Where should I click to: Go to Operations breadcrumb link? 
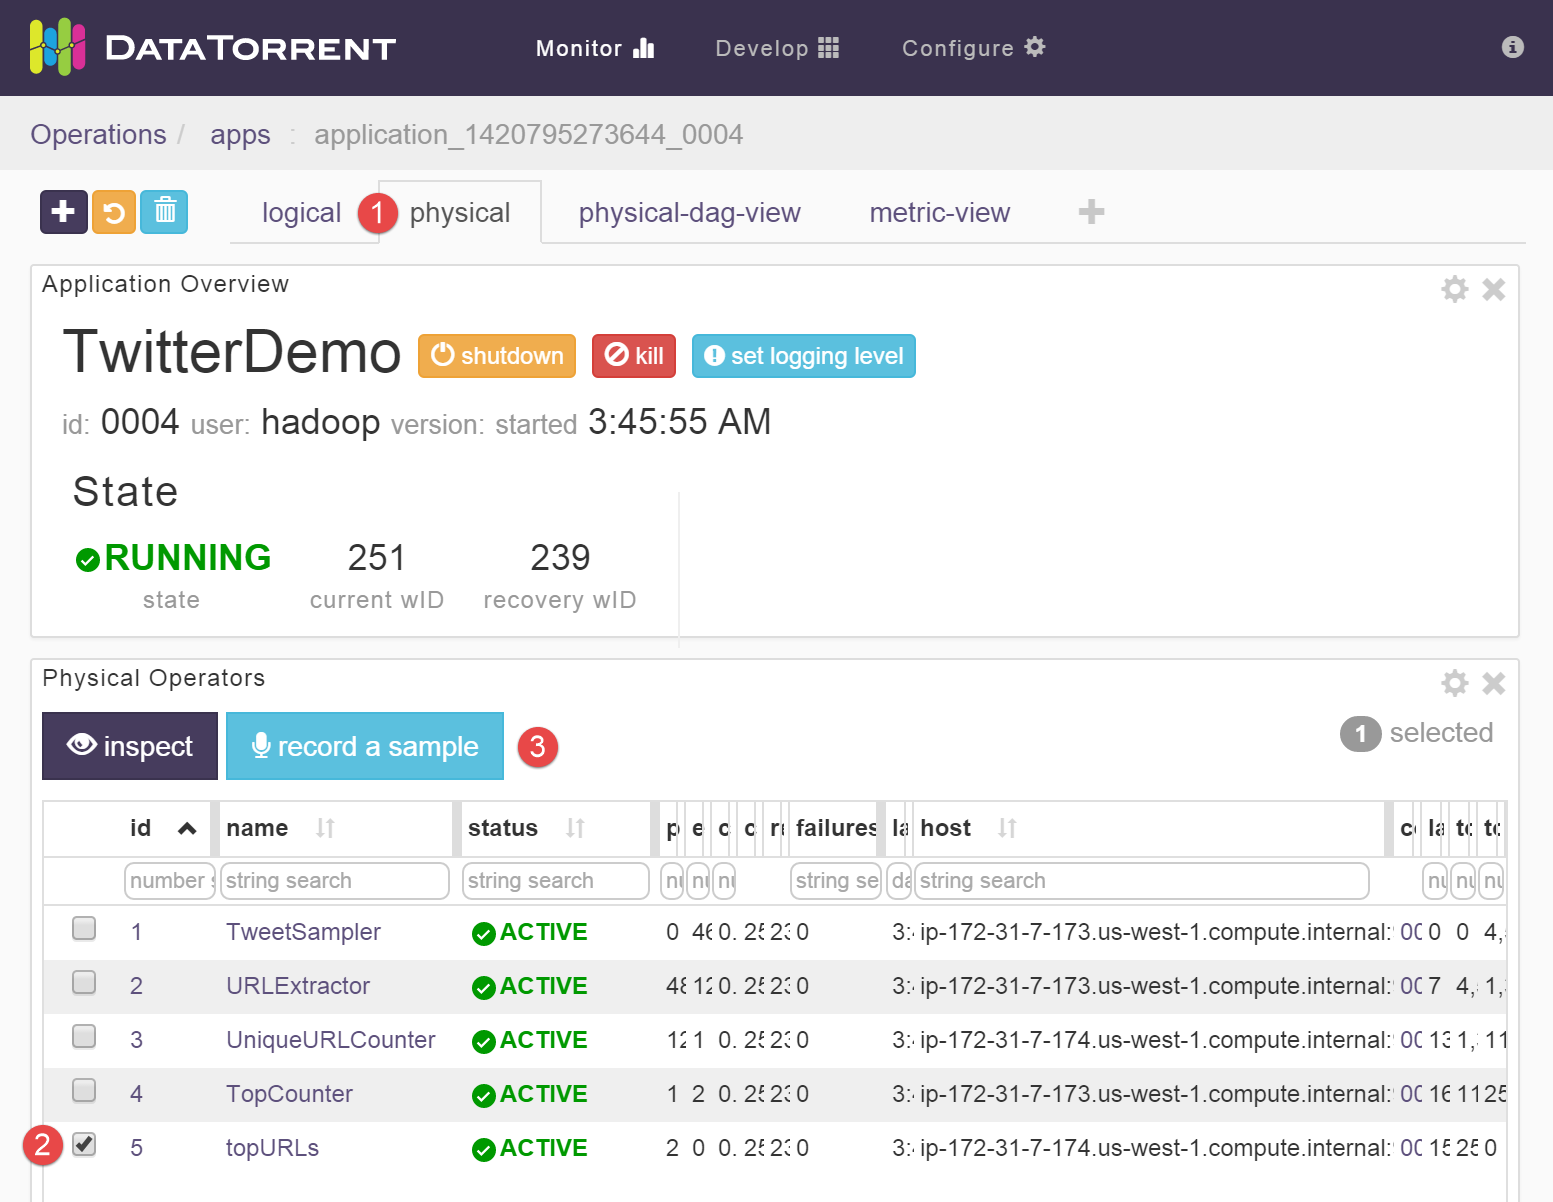point(98,134)
